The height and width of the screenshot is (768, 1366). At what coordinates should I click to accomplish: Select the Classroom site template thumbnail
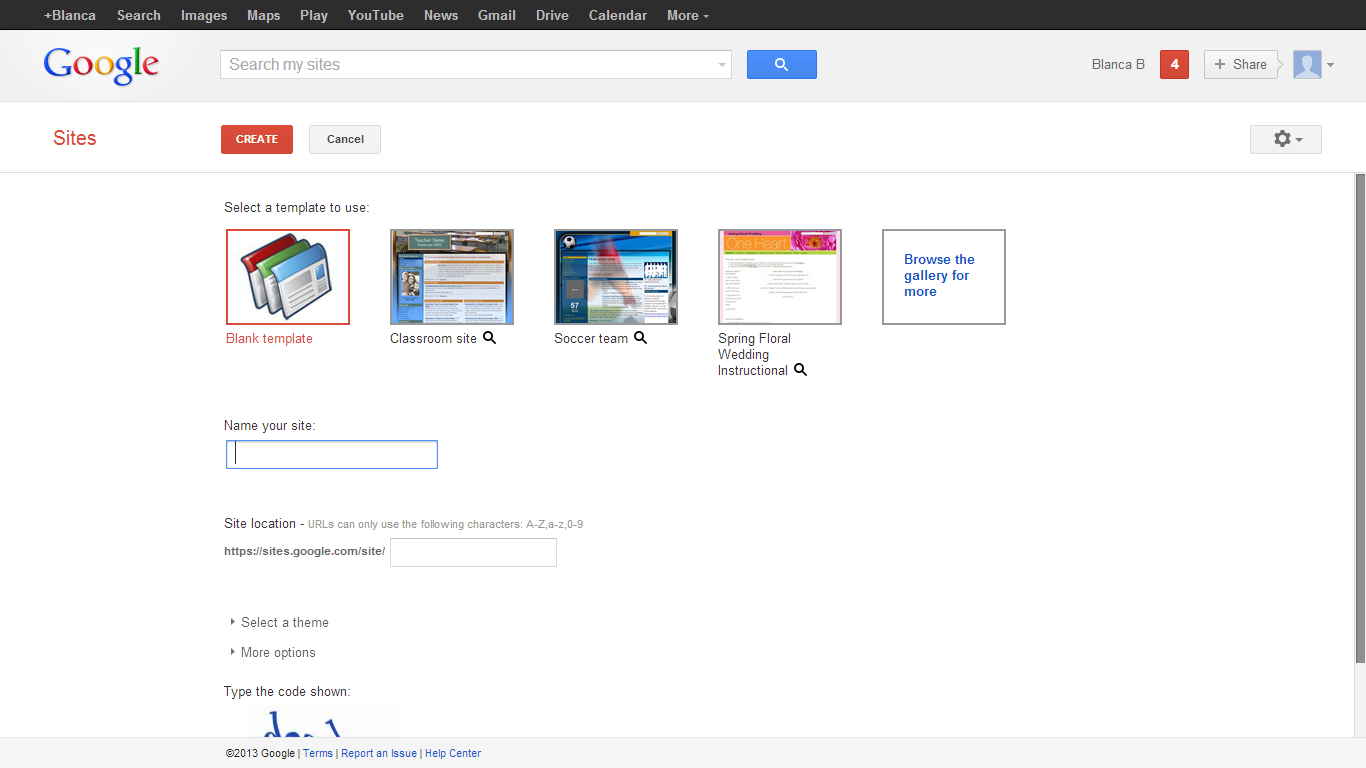[452, 277]
